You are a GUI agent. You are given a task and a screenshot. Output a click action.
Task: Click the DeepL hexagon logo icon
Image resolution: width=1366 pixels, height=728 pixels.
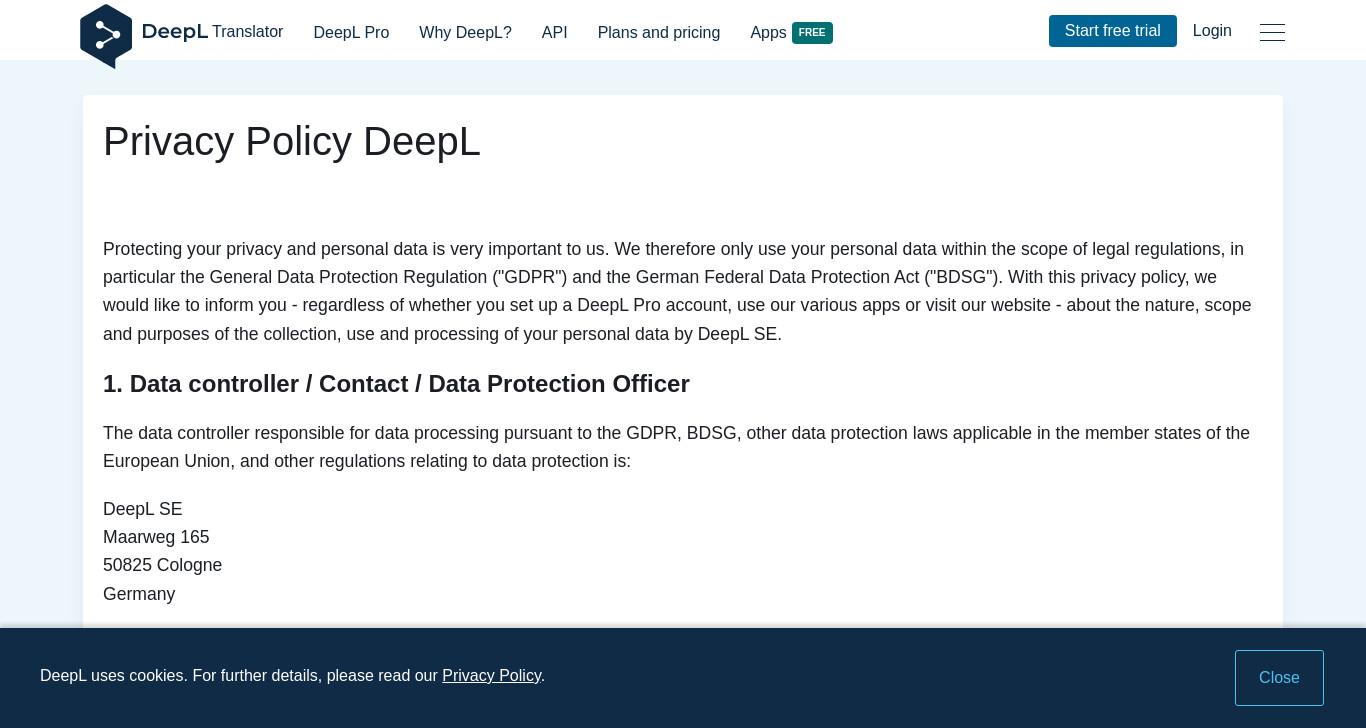pyautogui.click(x=106, y=36)
